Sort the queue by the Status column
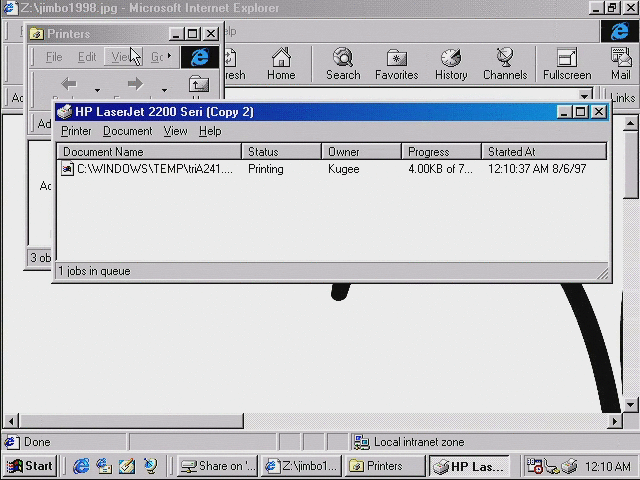The height and width of the screenshot is (480, 640). pyautogui.click(x=282, y=151)
